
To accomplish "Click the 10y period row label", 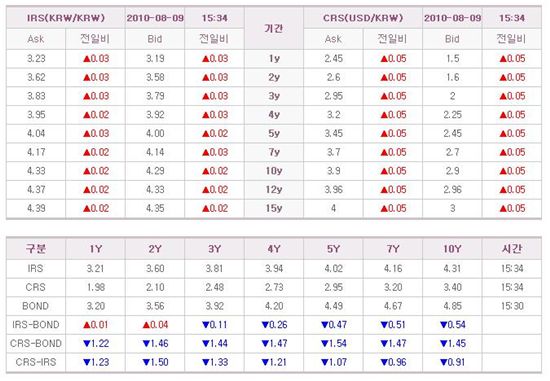I will 274,171.
